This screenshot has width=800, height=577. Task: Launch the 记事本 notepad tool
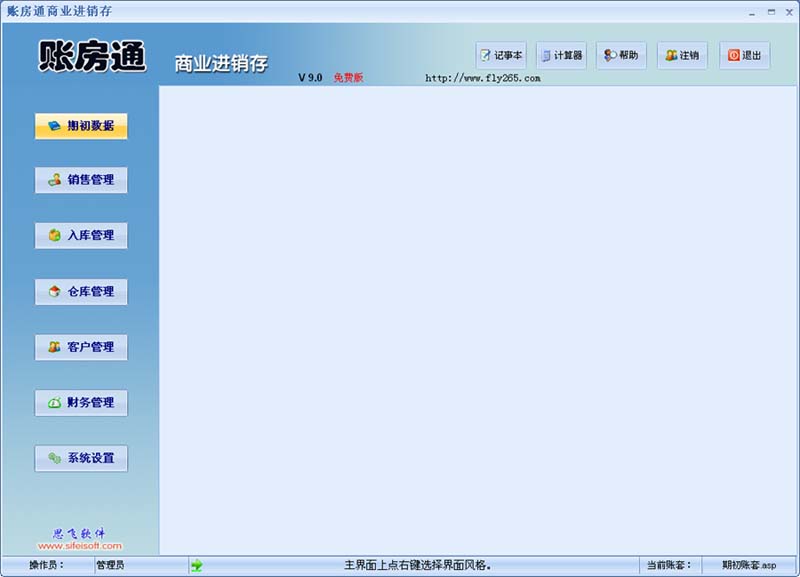click(x=501, y=55)
